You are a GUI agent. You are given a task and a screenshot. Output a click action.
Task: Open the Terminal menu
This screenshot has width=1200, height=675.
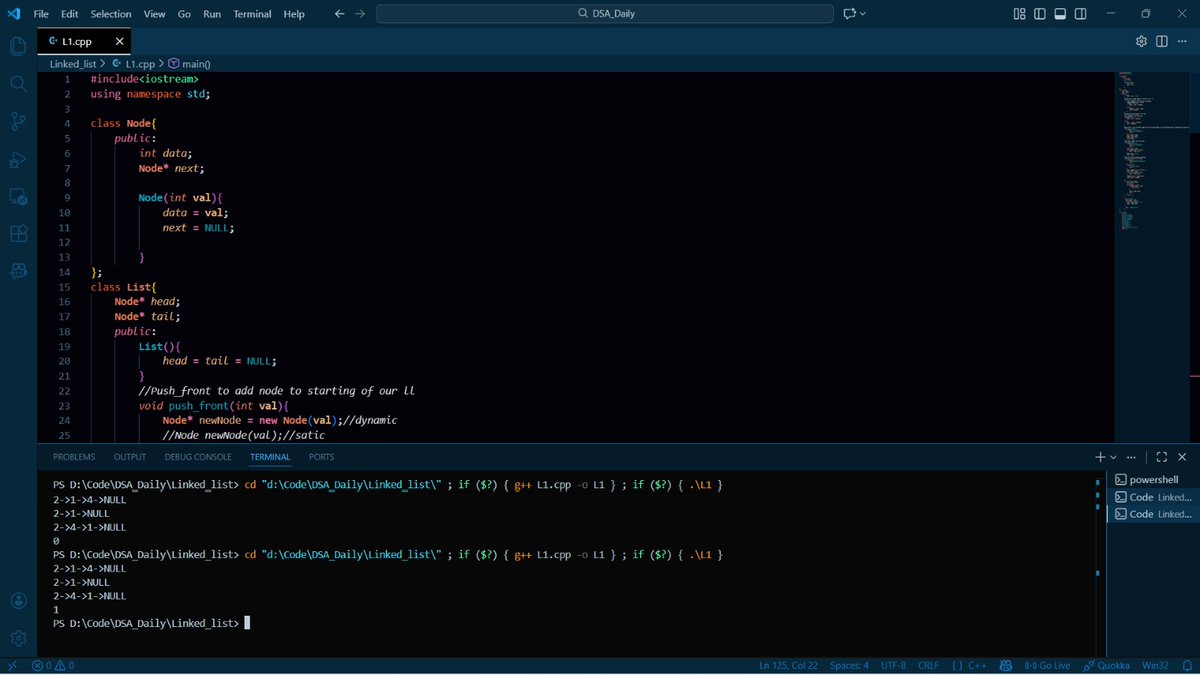coord(251,13)
